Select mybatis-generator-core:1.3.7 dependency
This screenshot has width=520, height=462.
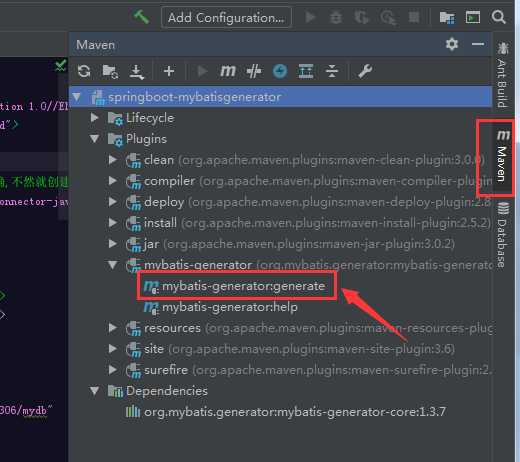pos(286,412)
